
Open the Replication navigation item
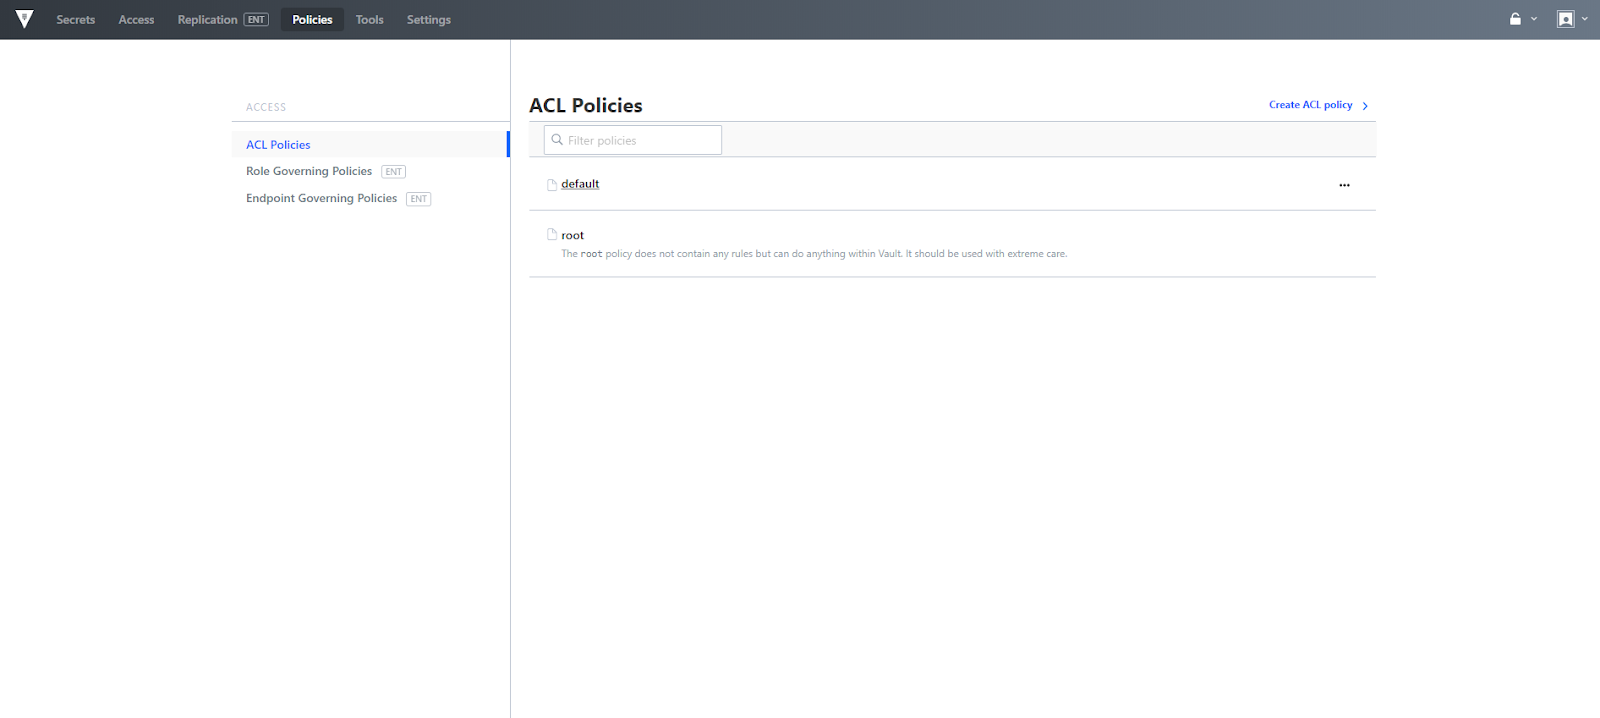[x=208, y=20]
